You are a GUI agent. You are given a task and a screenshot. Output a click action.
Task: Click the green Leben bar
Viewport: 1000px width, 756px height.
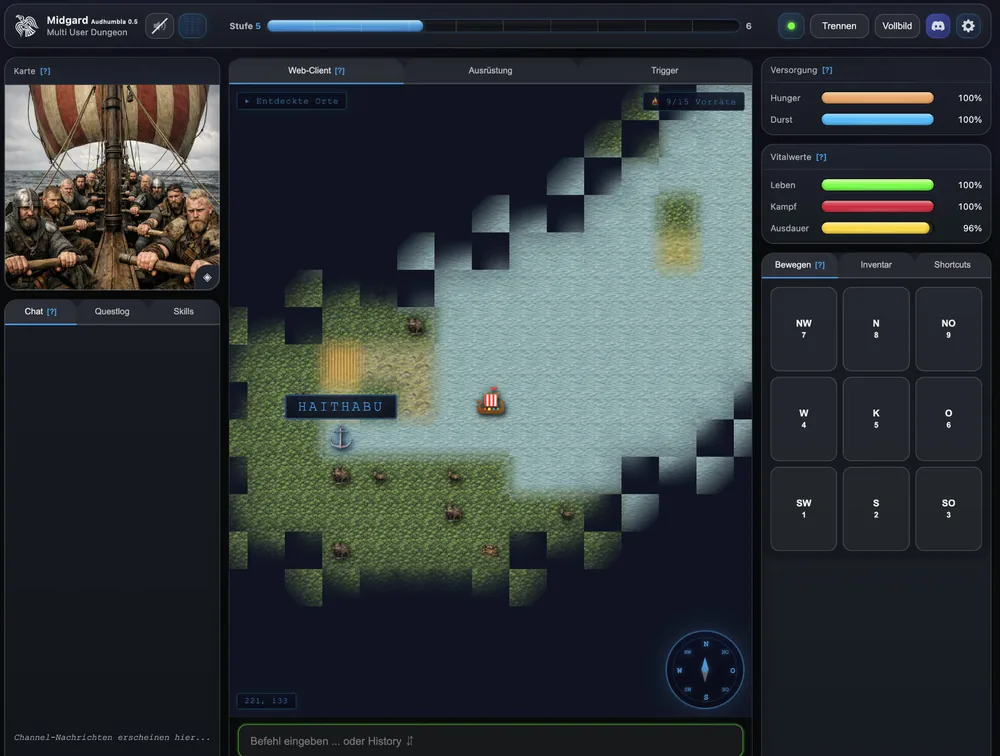pos(878,185)
